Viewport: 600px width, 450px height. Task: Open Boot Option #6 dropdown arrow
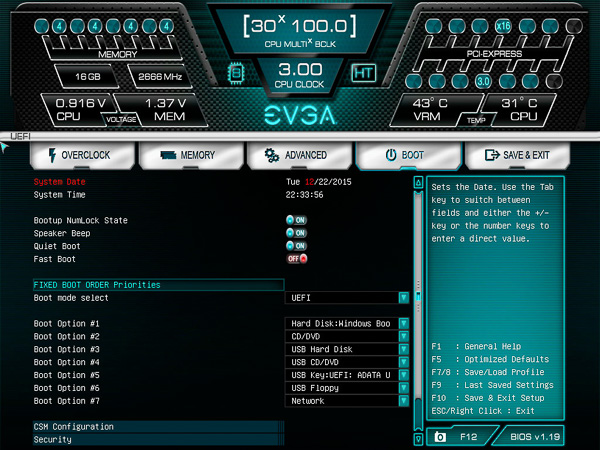point(404,388)
